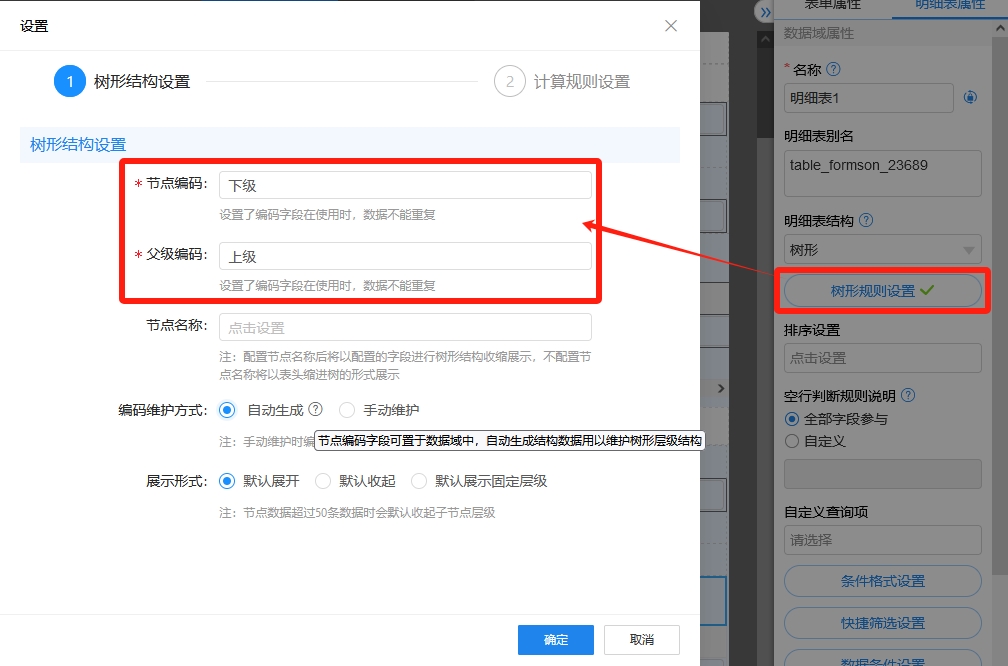Click the 取消 button
This screenshot has height=666, width=1008.
(x=641, y=640)
